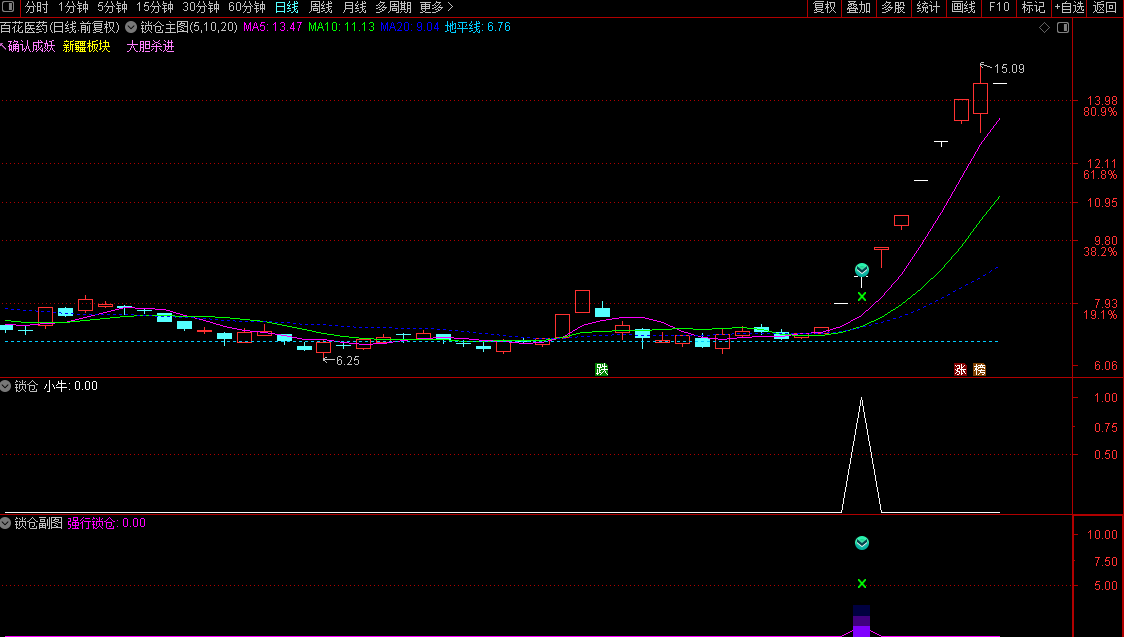This screenshot has height=637, width=1124.
Task: Select the 30分钟 period tab
Action: coord(201,7)
